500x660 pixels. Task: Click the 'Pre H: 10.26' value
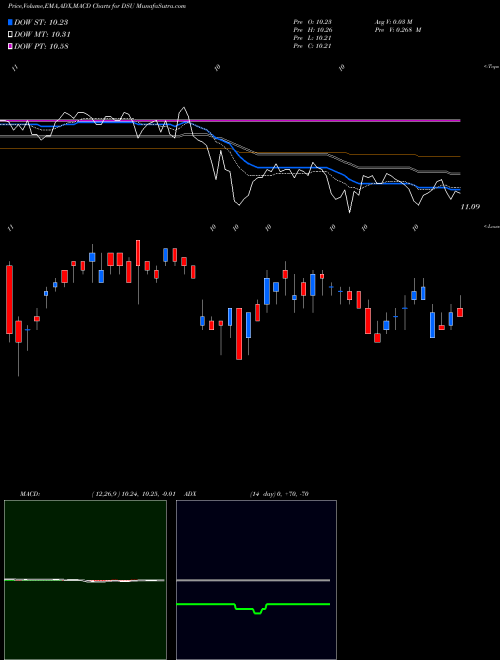pos(313,30)
